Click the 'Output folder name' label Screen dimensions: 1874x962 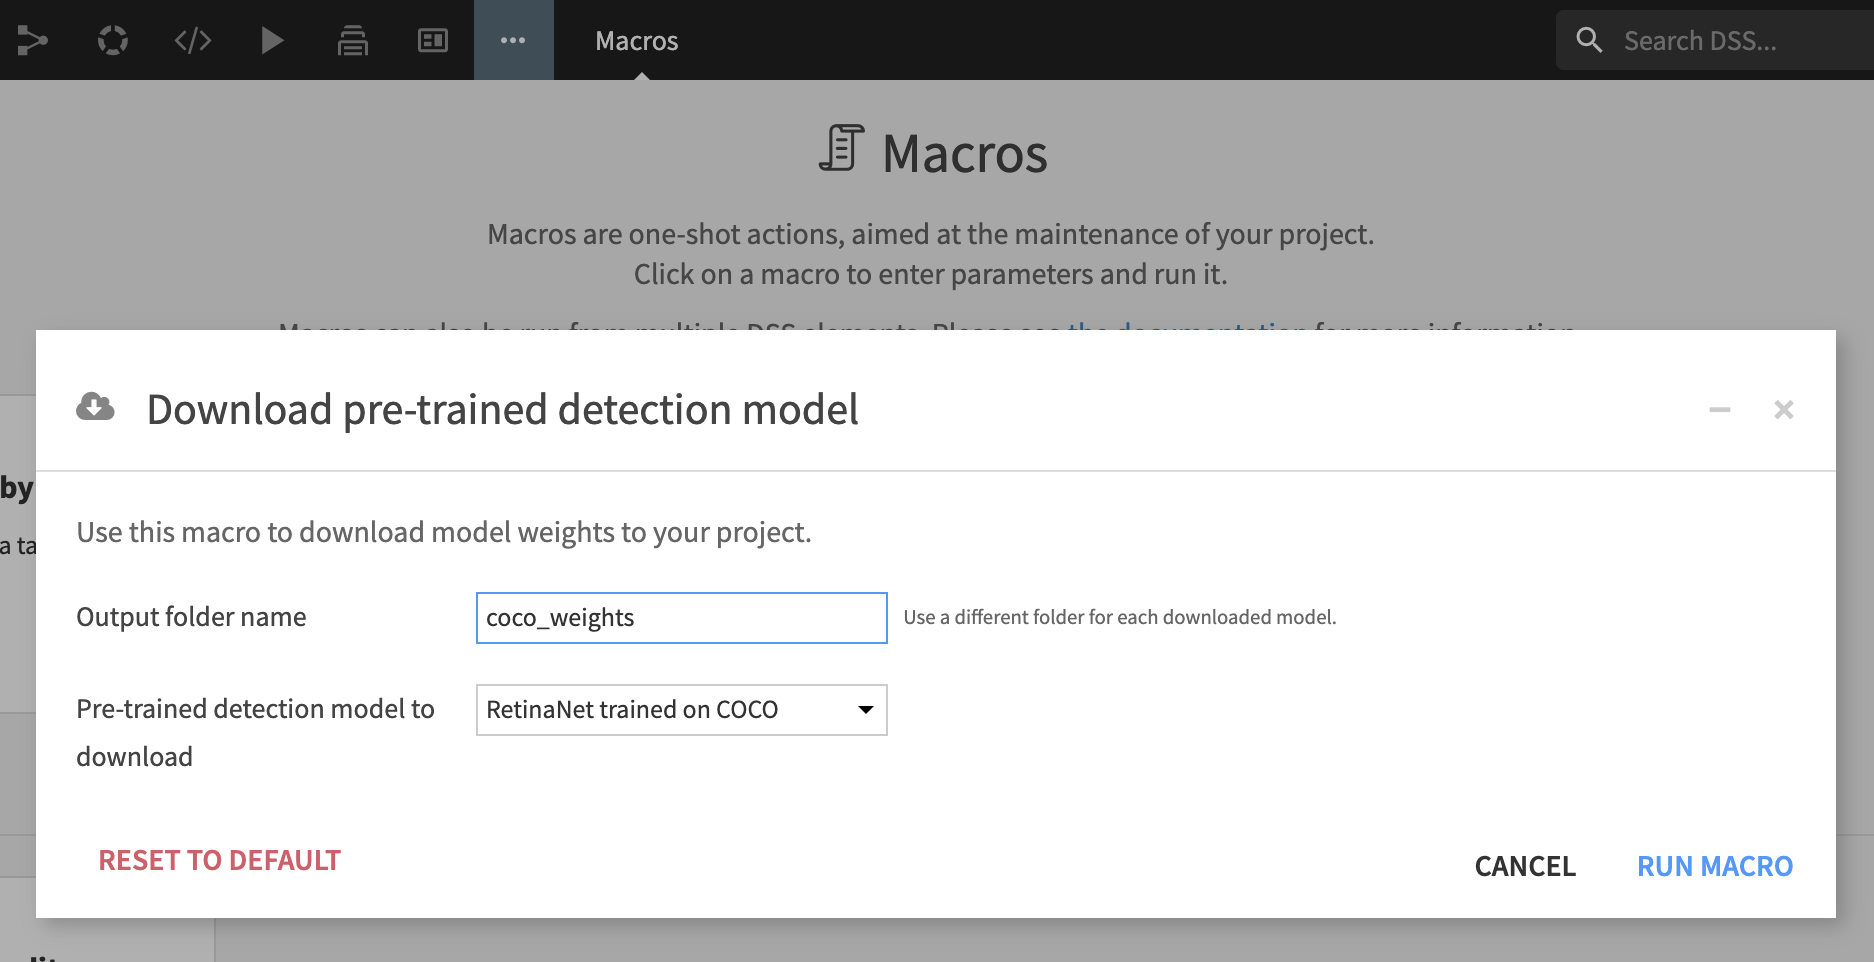(x=191, y=617)
